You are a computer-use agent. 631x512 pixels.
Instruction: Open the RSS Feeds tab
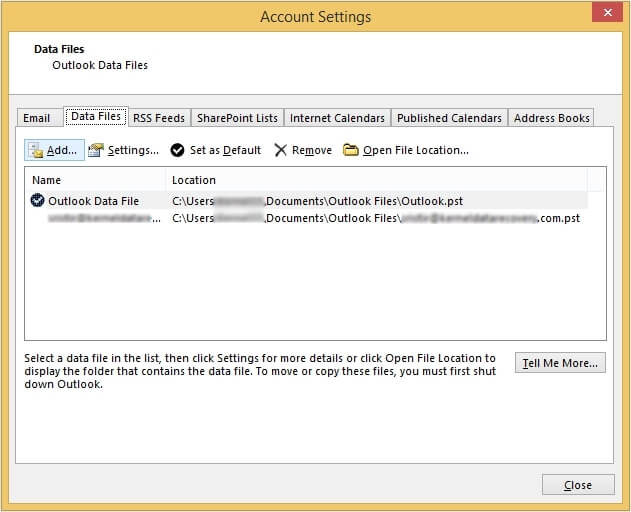[159, 118]
